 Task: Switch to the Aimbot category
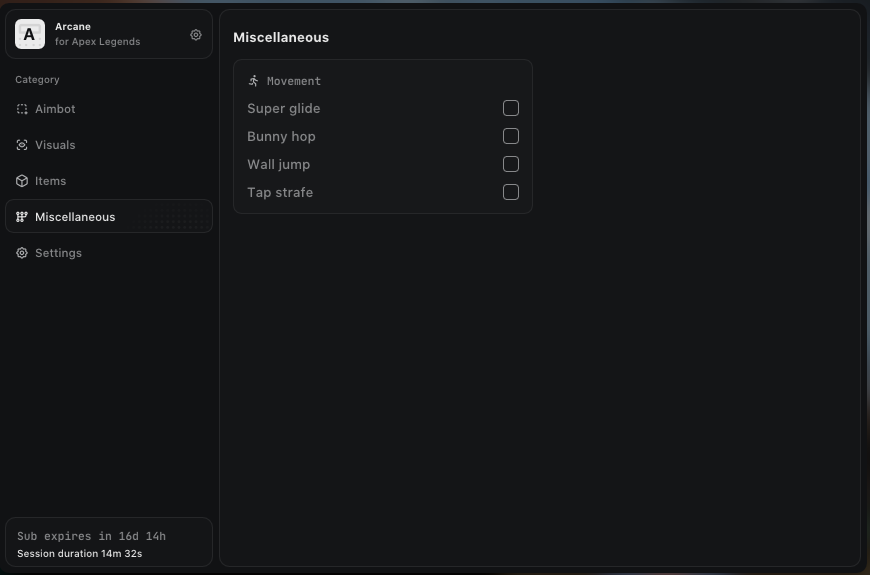point(55,109)
